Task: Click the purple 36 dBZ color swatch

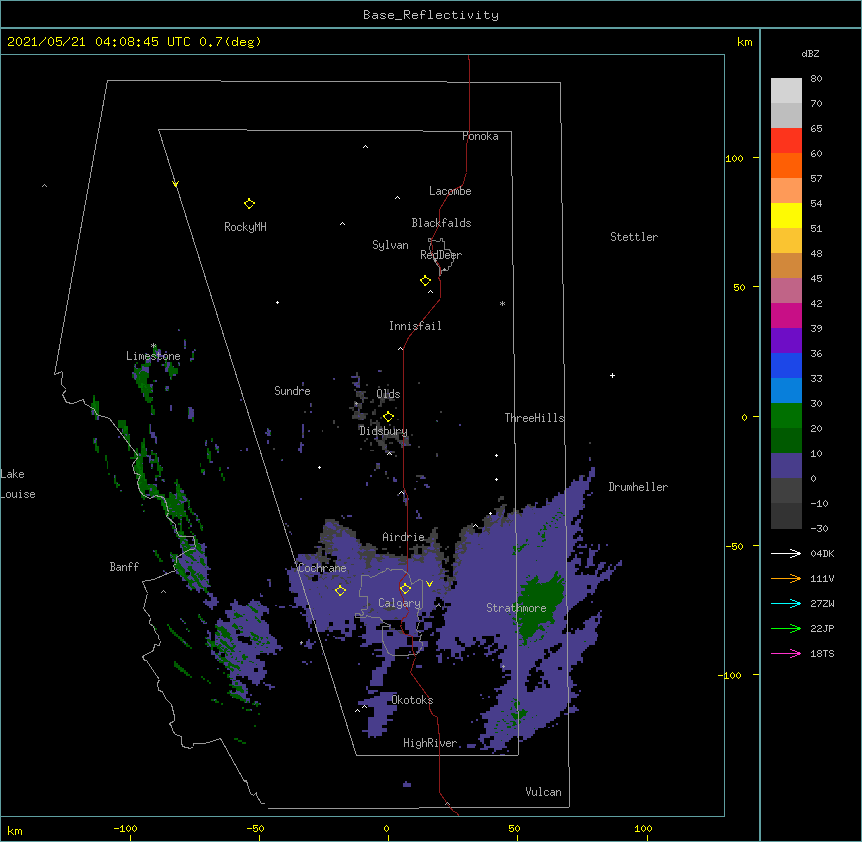Action: pyautogui.click(x=786, y=340)
